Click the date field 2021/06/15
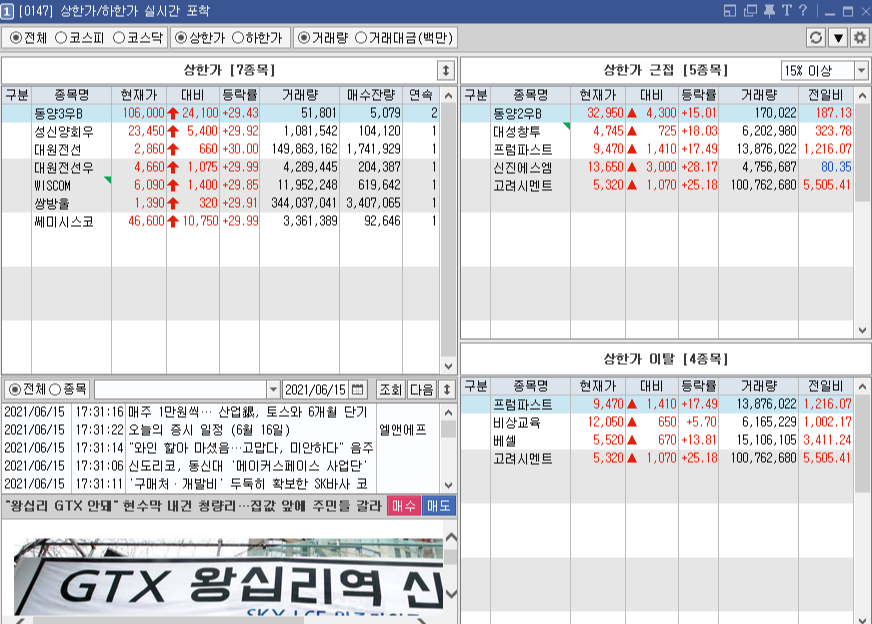872x624 pixels. click(316, 390)
